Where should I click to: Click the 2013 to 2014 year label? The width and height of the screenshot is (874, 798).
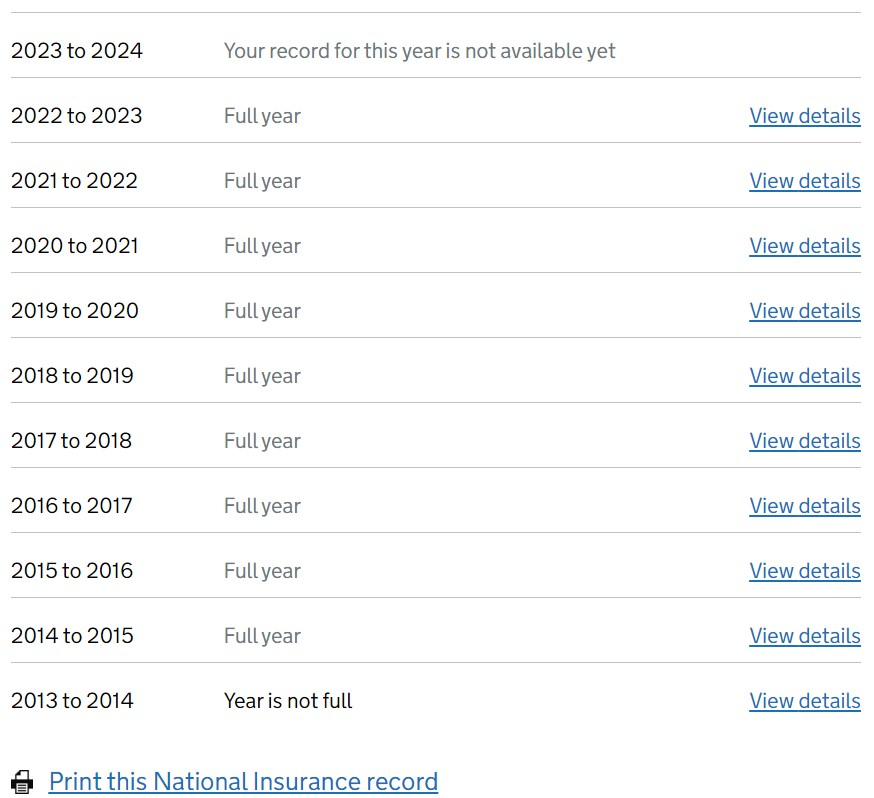coord(72,701)
